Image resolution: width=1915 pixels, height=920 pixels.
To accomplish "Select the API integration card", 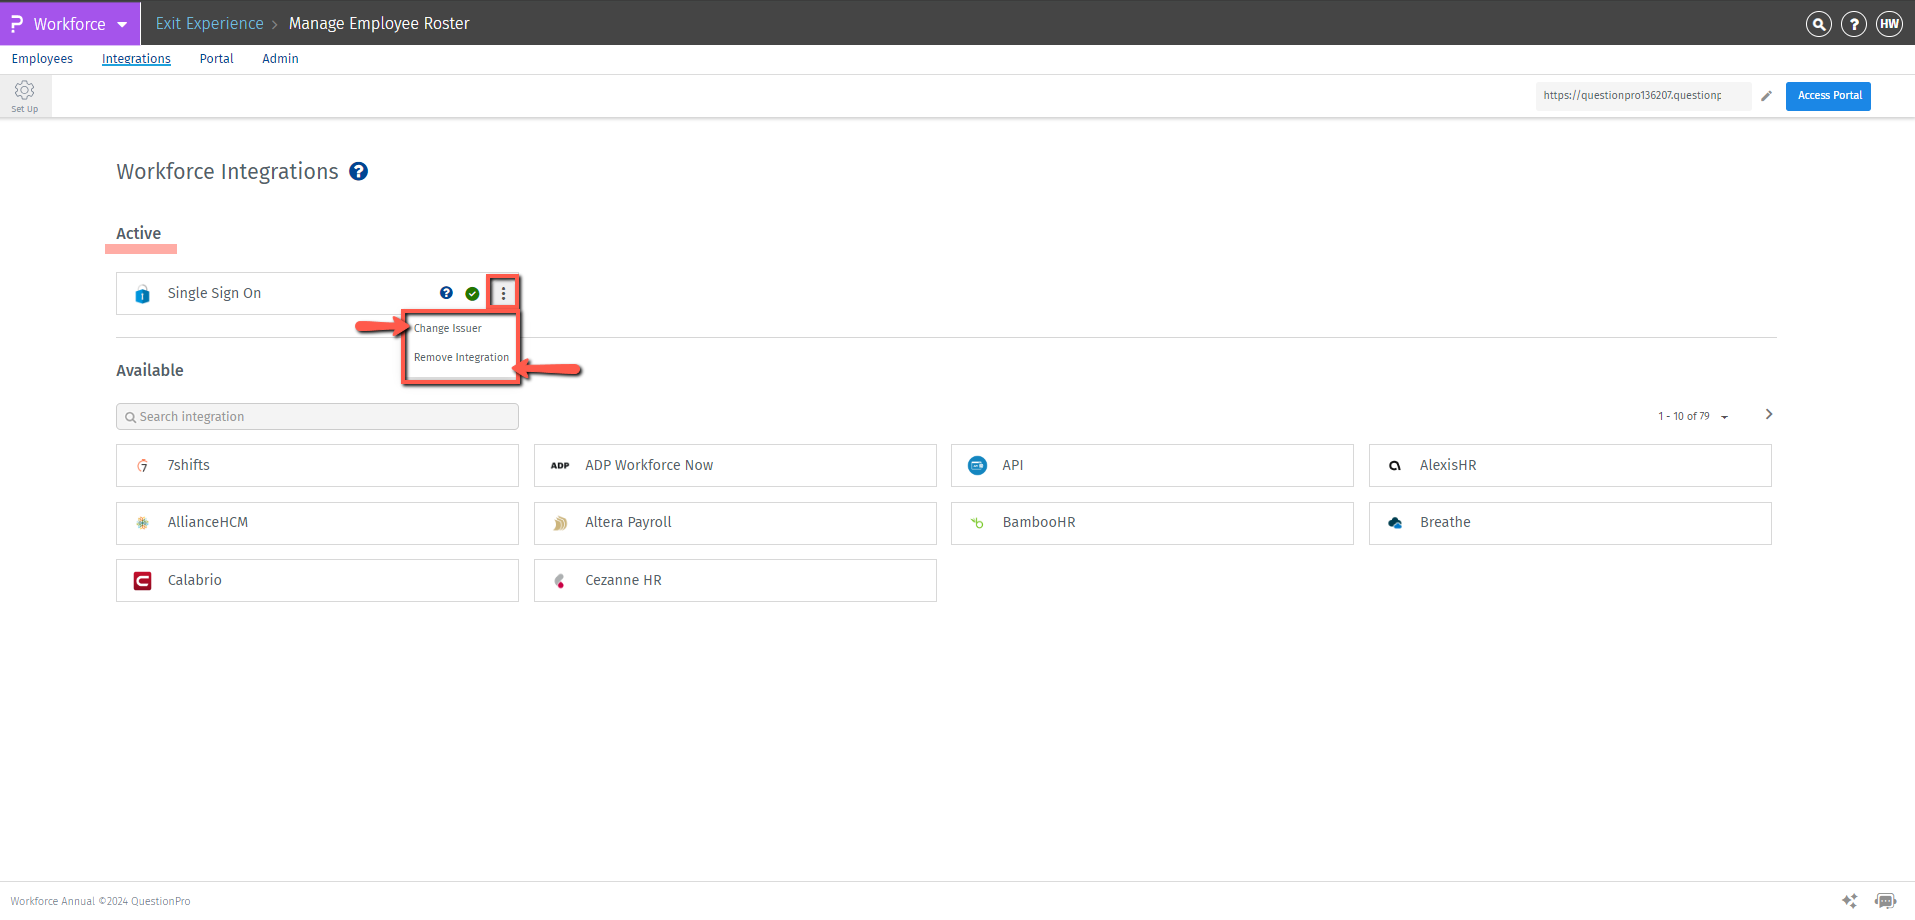I will point(1152,465).
